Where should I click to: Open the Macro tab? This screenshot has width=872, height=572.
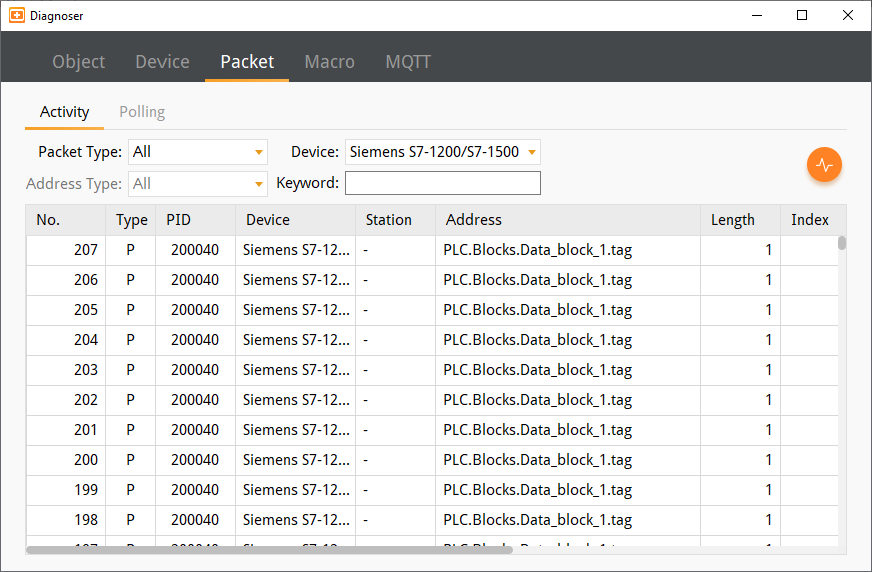pos(329,62)
